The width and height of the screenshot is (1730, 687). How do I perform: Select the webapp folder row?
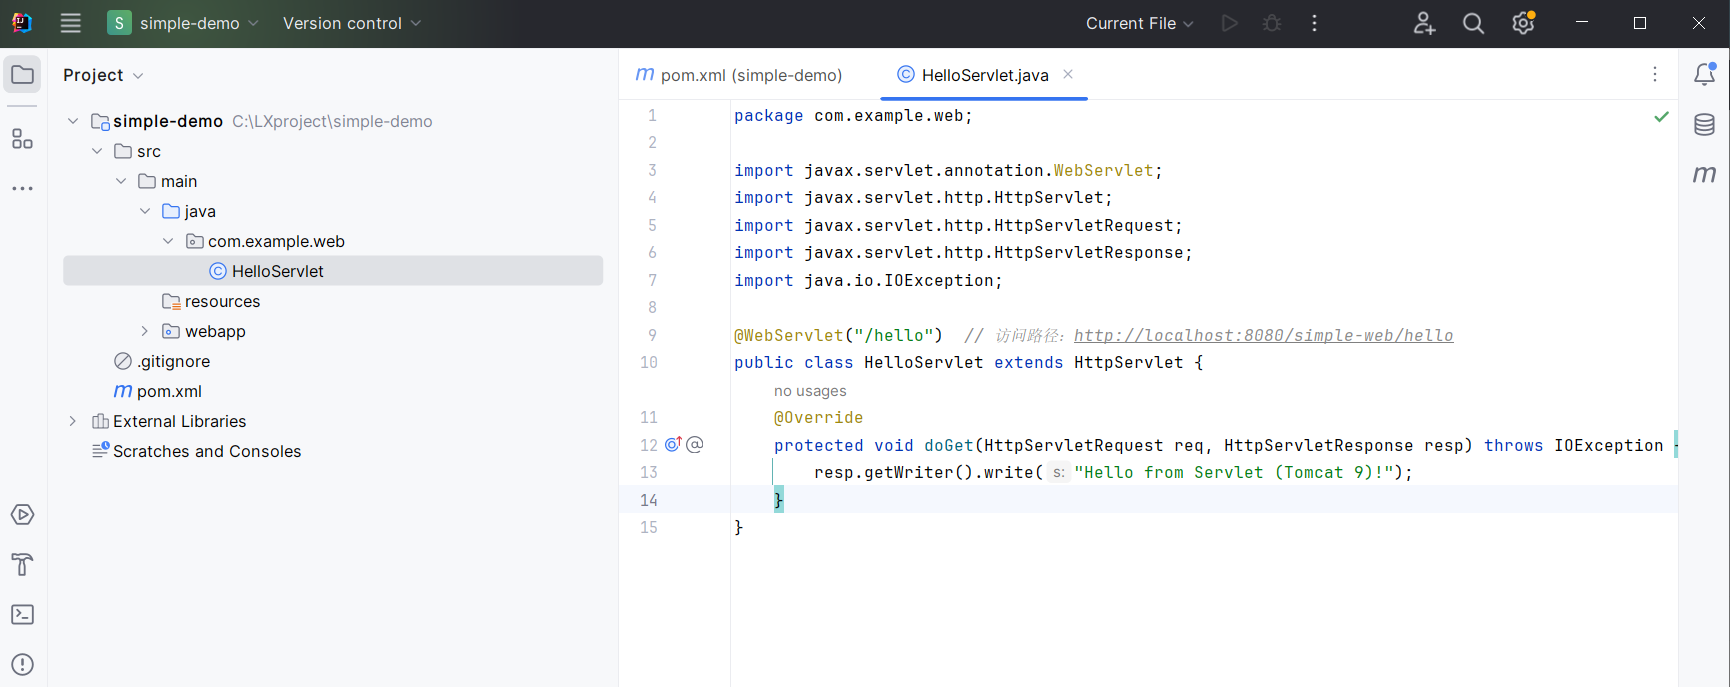click(333, 331)
